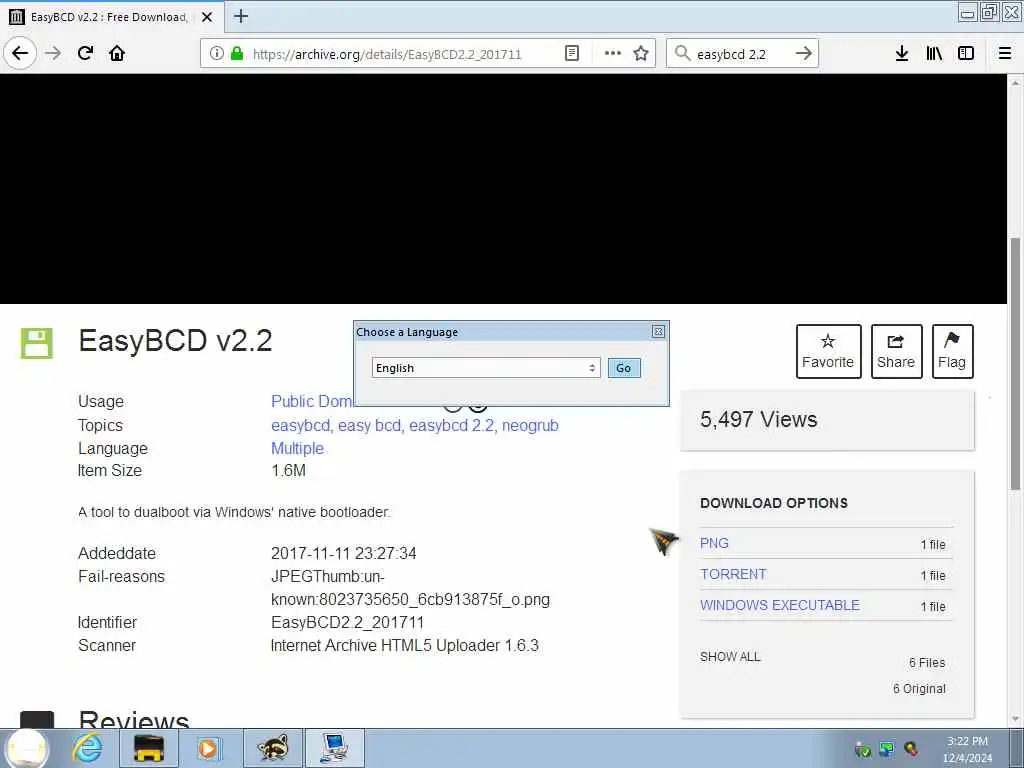This screenshot has height=768, width=1024.
Task: Reload the current page
Action: pyautogui.click(x=86, y=53)
